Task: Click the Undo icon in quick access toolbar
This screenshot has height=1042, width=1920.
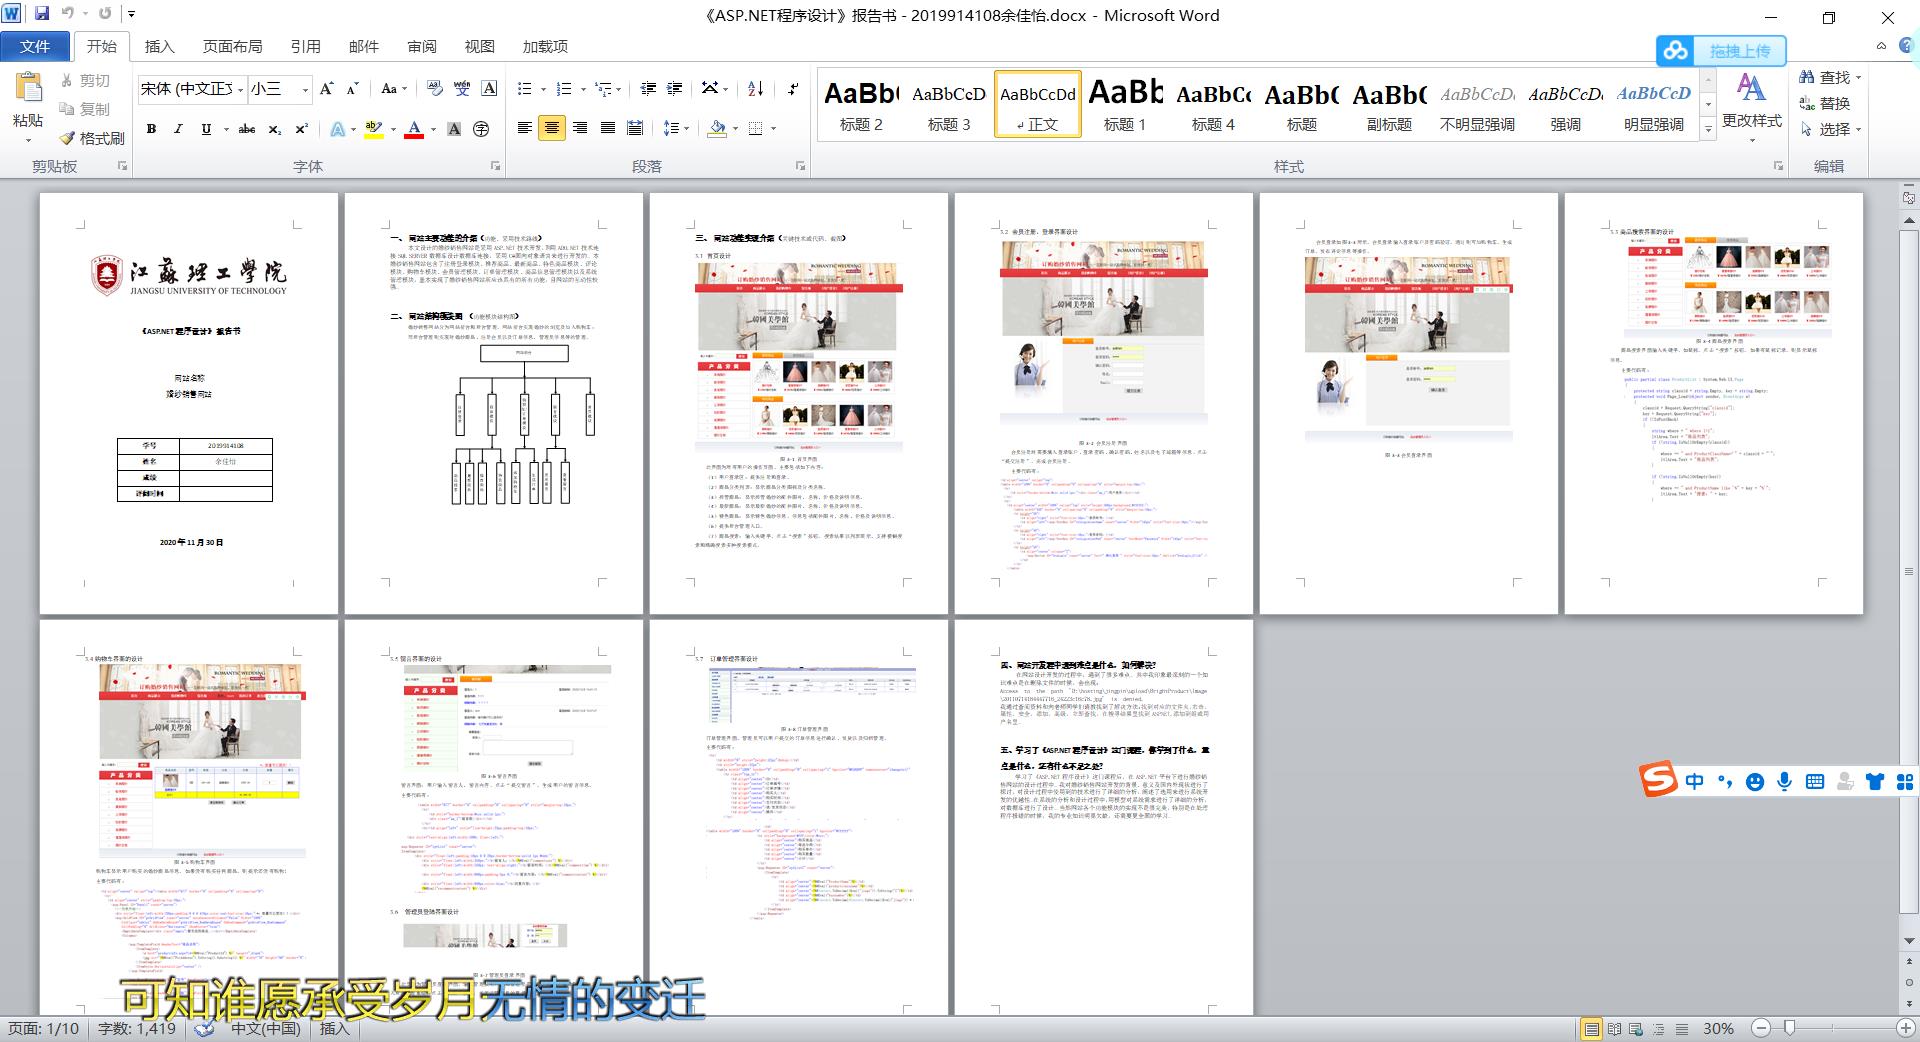Action: pyautogui.click(x=67, y=14)
